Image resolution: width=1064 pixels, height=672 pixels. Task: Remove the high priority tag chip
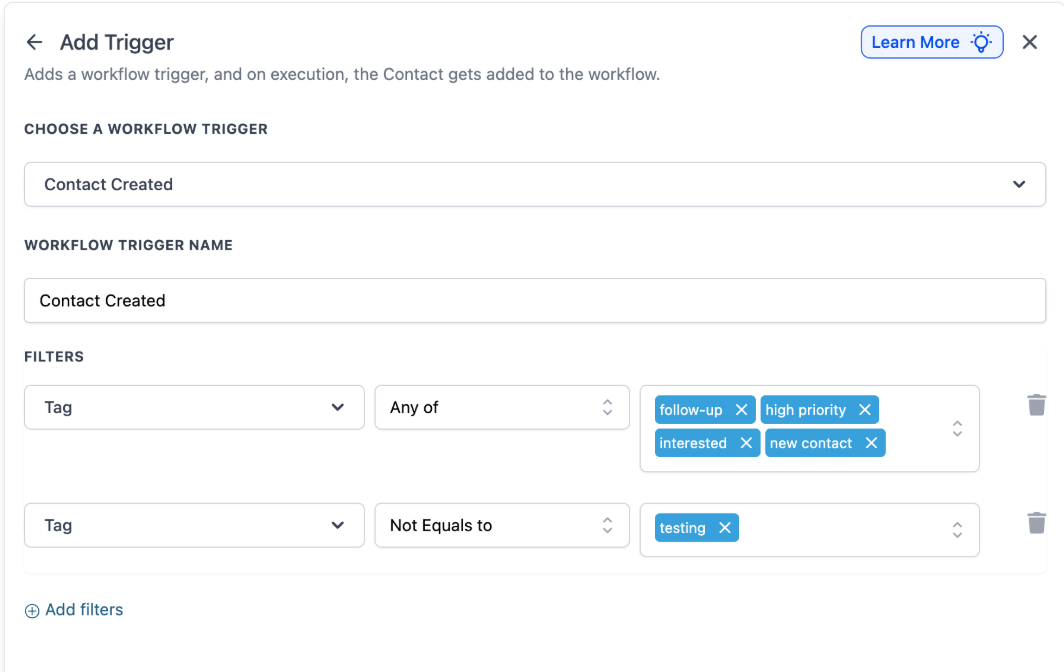(865, 410)
